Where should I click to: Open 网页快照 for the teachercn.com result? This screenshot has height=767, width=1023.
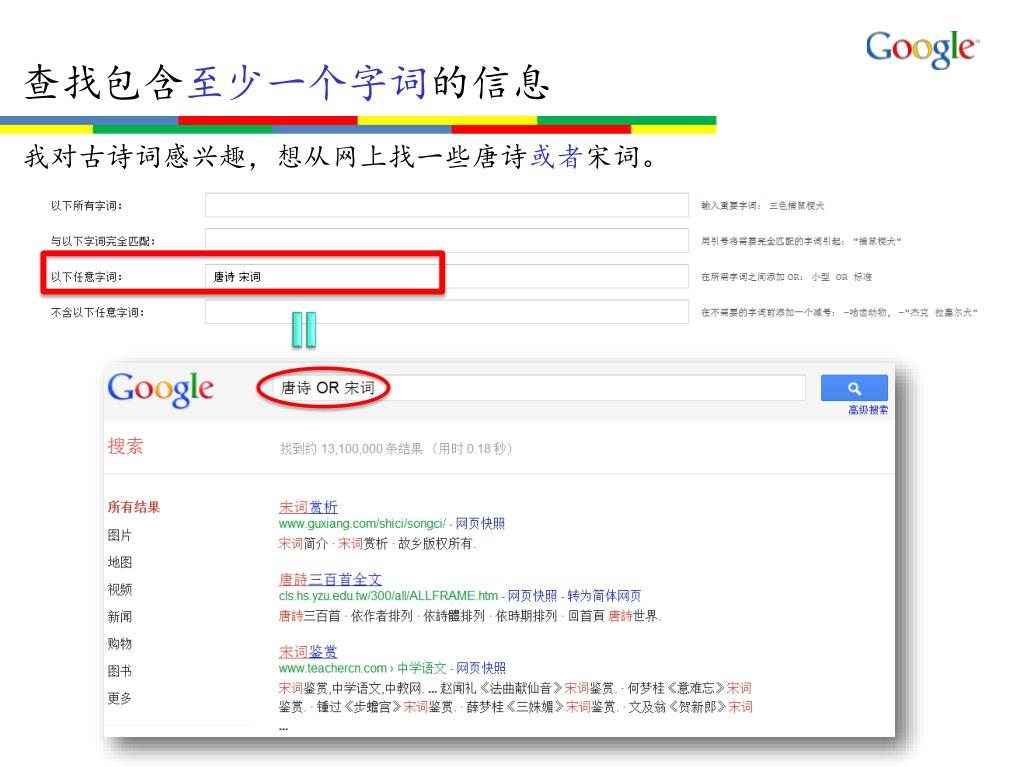(481, 669)
